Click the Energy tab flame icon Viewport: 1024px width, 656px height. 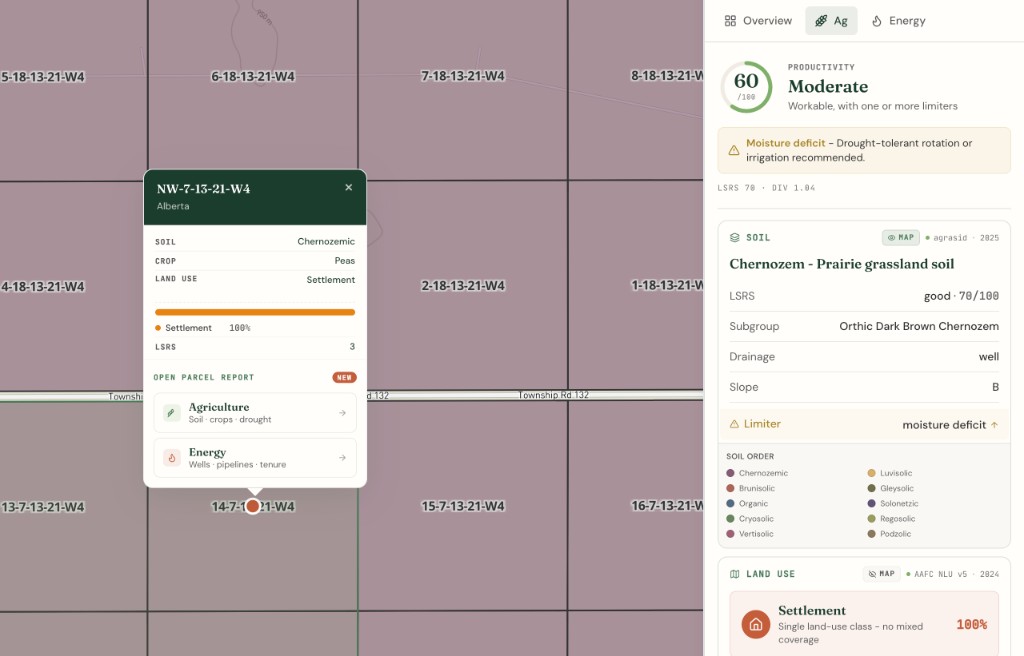coord(877,21)
